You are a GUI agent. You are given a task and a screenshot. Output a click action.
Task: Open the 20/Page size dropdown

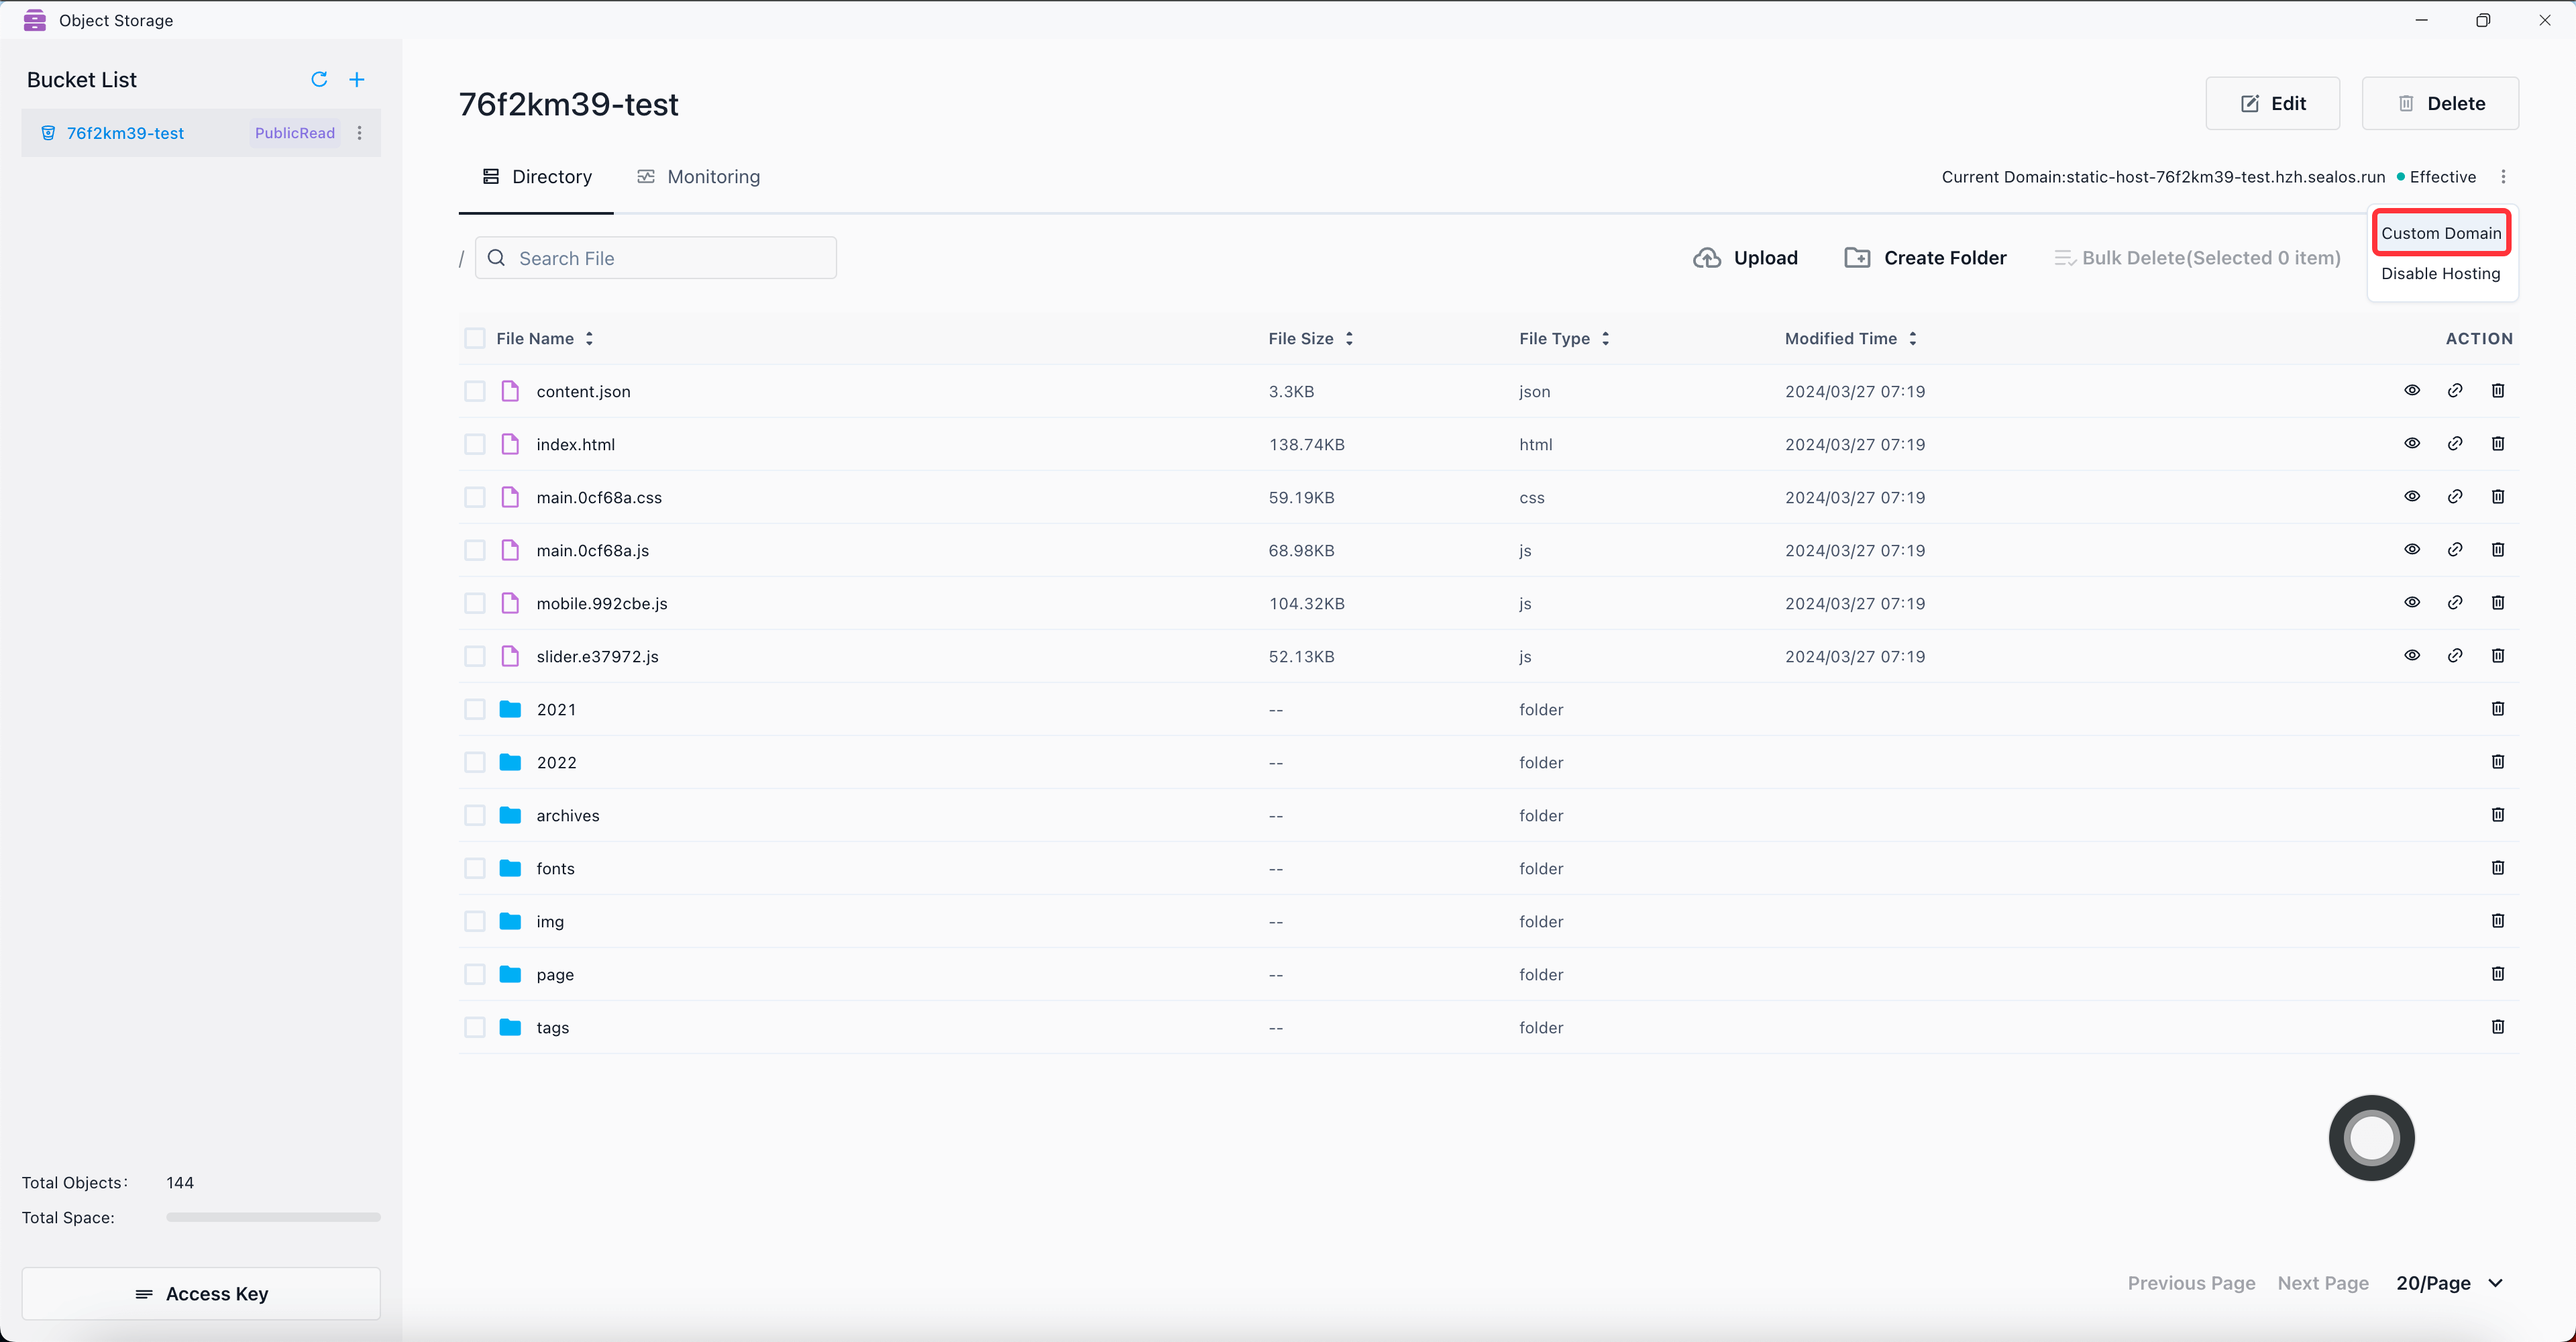pos(2450,1283)
